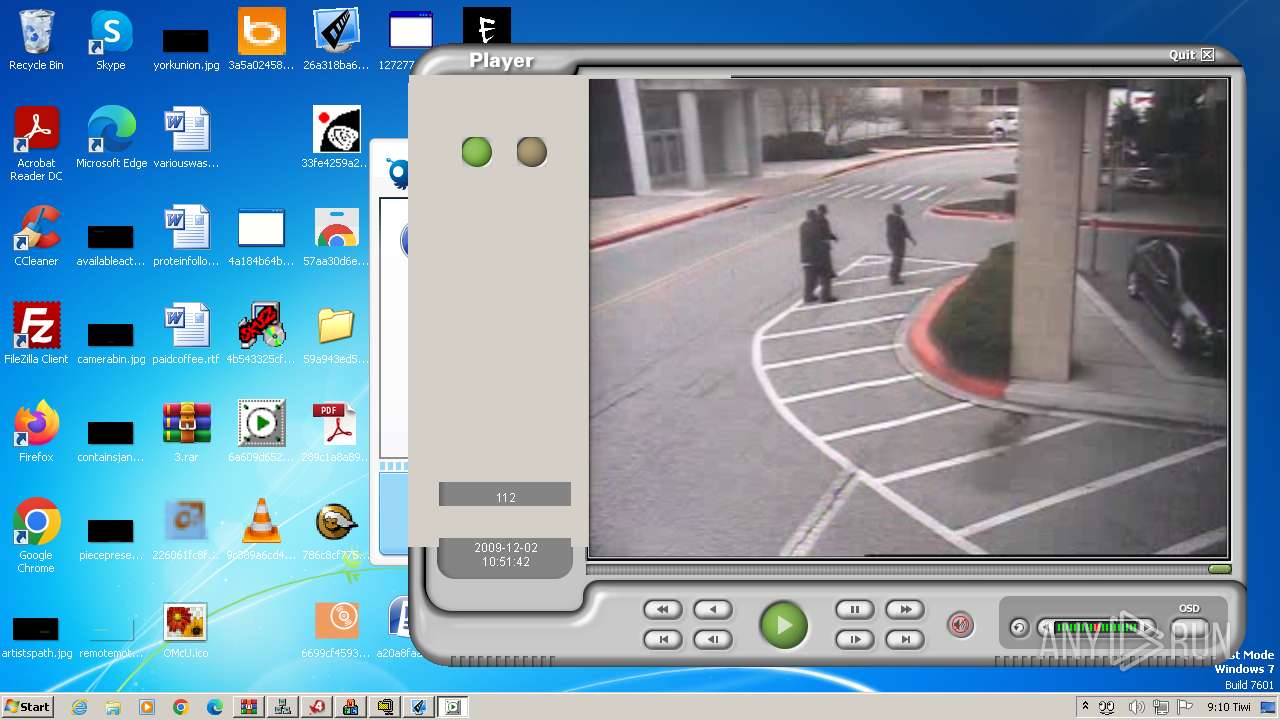Image resolution: width=1280 pixels, height=720 pixels.
Task: Open File Explorer in the taskbar
Action: click(x=113, y=707)
